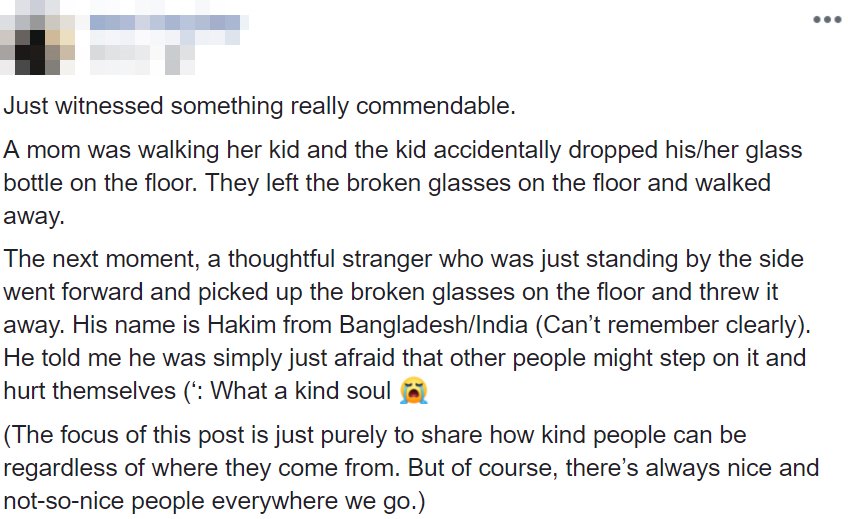Click the paragraph starting "The next moment"

coord(400,324)
